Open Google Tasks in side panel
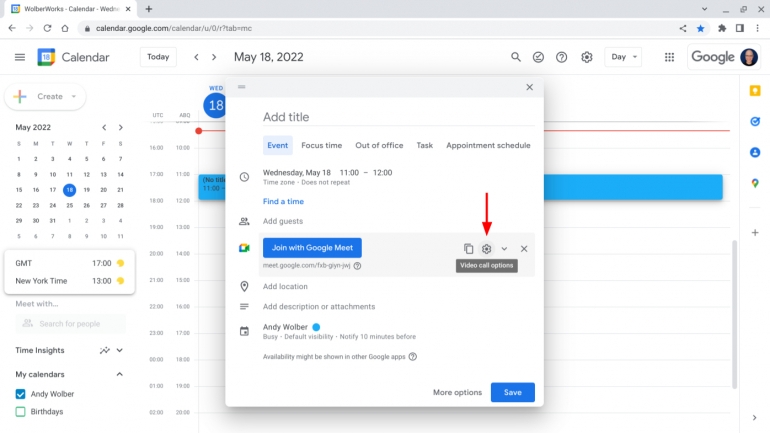Screen dimensions: 770x433 [754, 122]
